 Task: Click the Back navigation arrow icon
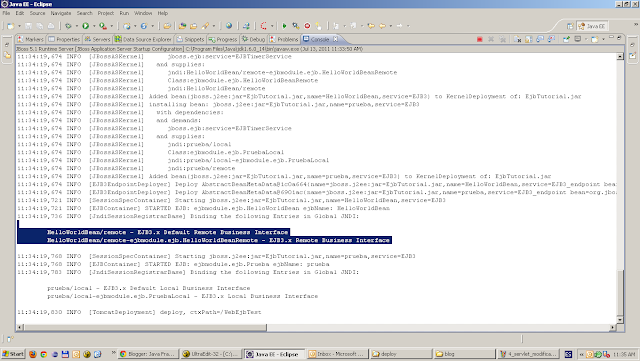tap(382, 26)
